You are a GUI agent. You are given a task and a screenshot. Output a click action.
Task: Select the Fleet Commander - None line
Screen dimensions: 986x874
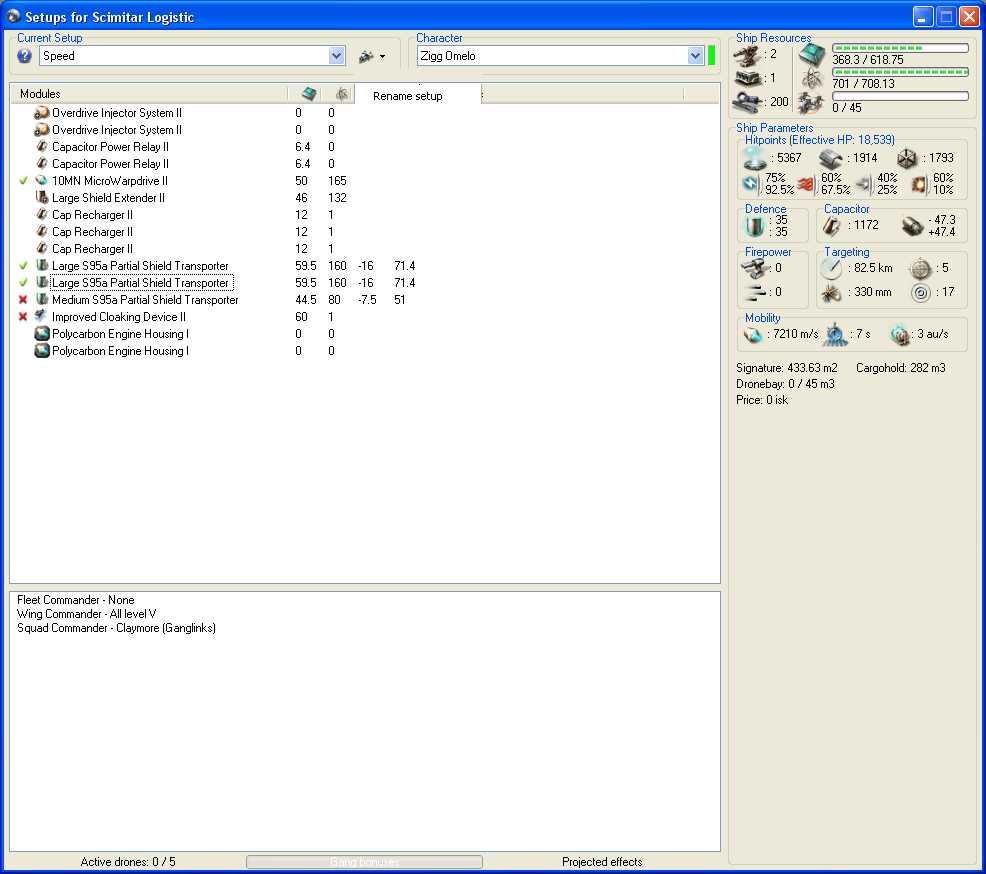75,600
